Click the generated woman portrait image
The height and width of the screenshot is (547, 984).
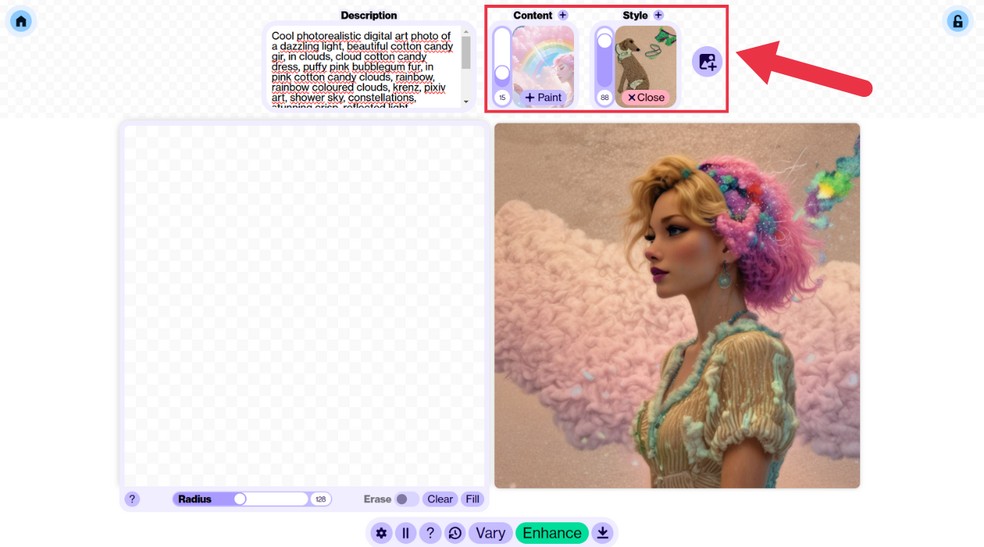(677, 305)
